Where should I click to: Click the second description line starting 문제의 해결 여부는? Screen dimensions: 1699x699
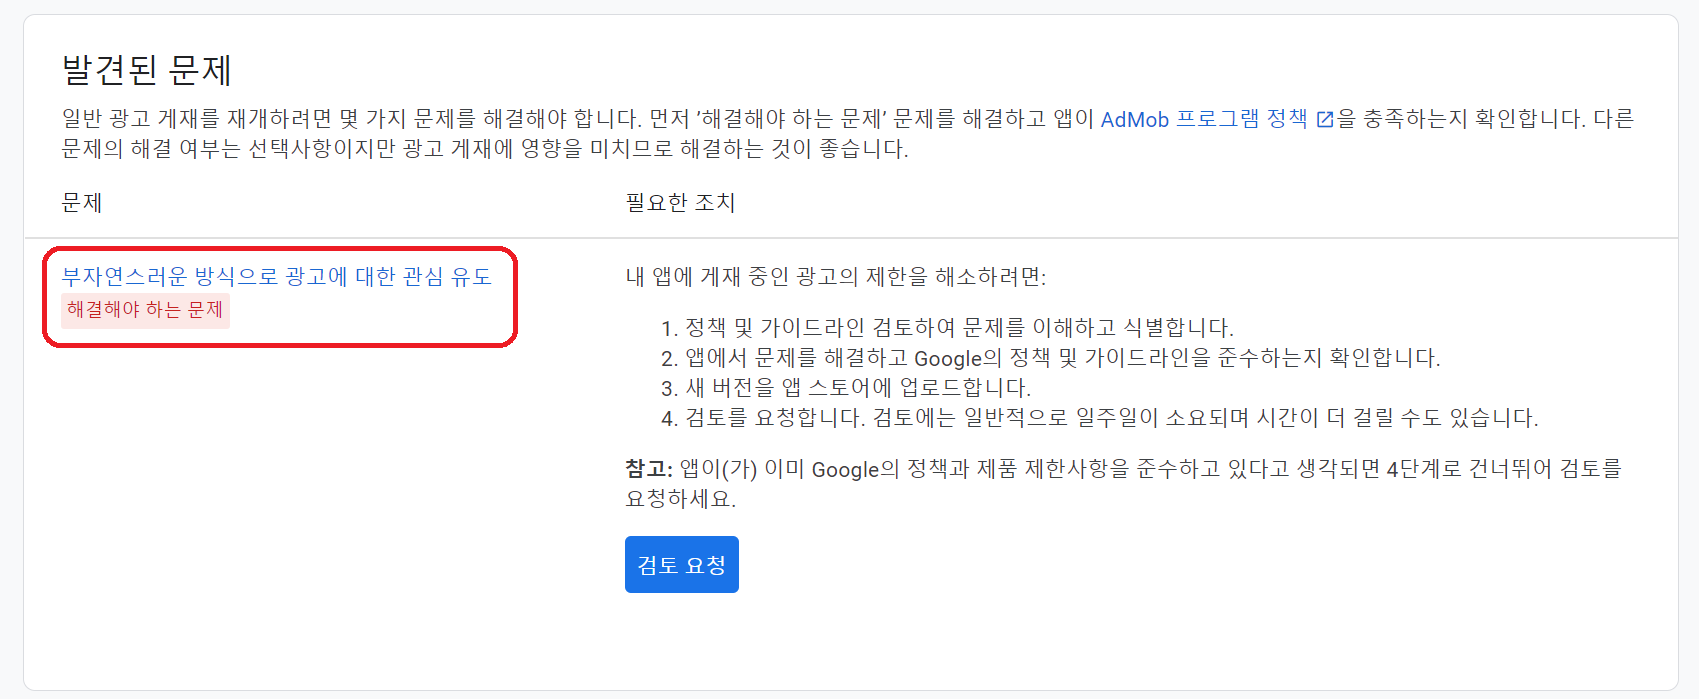(x=485, y=149)
